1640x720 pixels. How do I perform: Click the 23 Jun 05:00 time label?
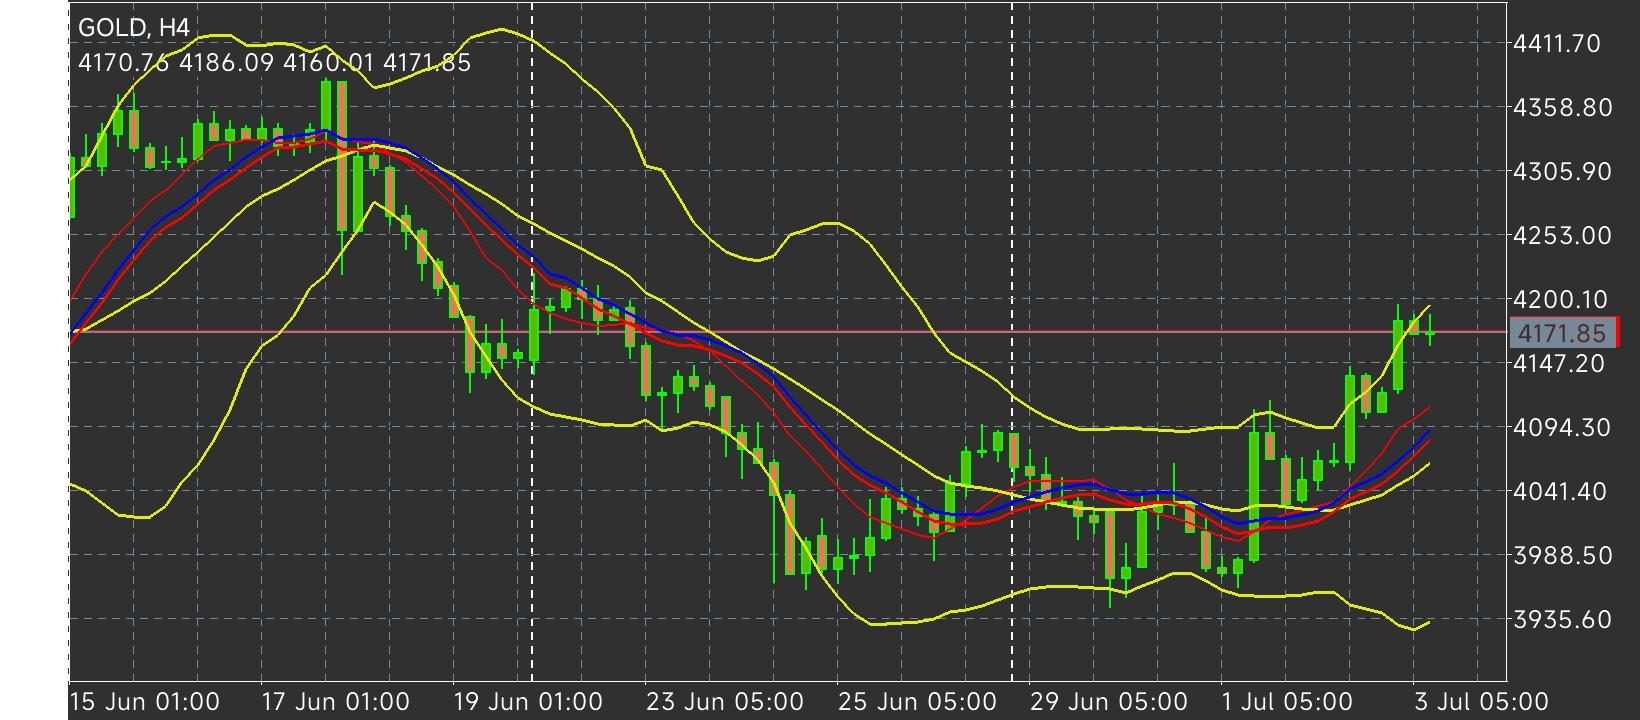(x=724, y=702)
